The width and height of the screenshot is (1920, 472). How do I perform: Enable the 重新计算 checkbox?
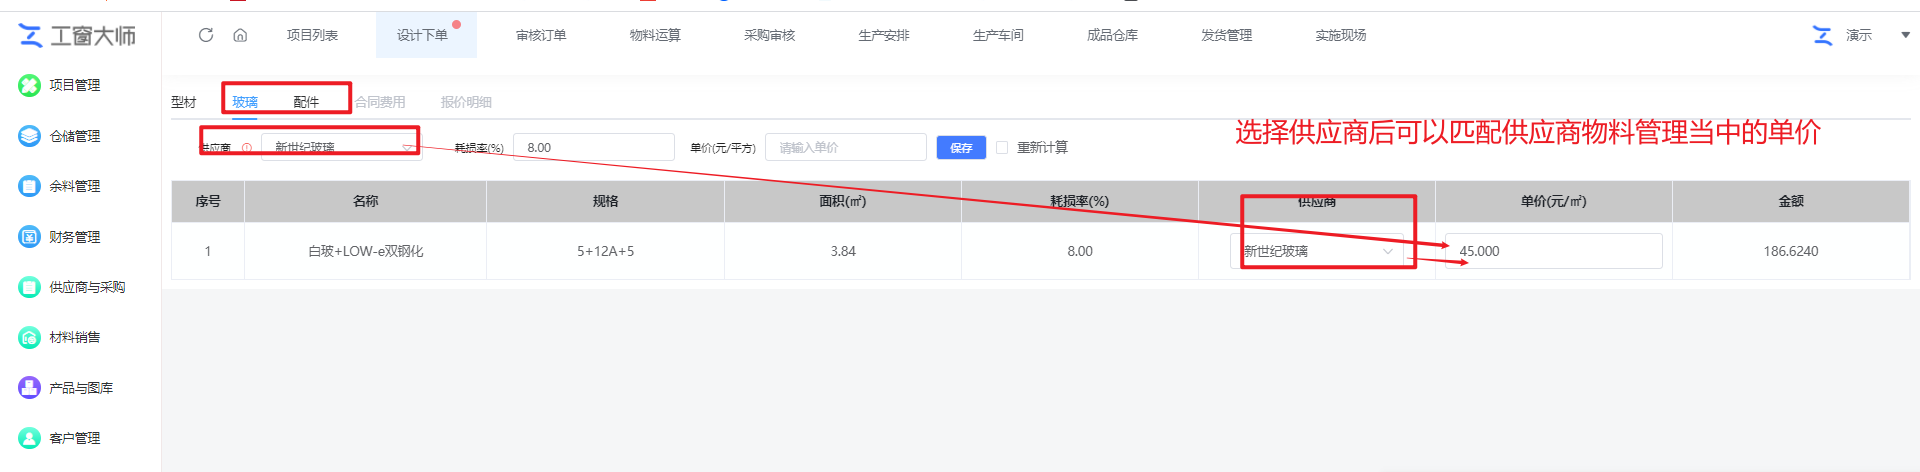[1002, 147]
